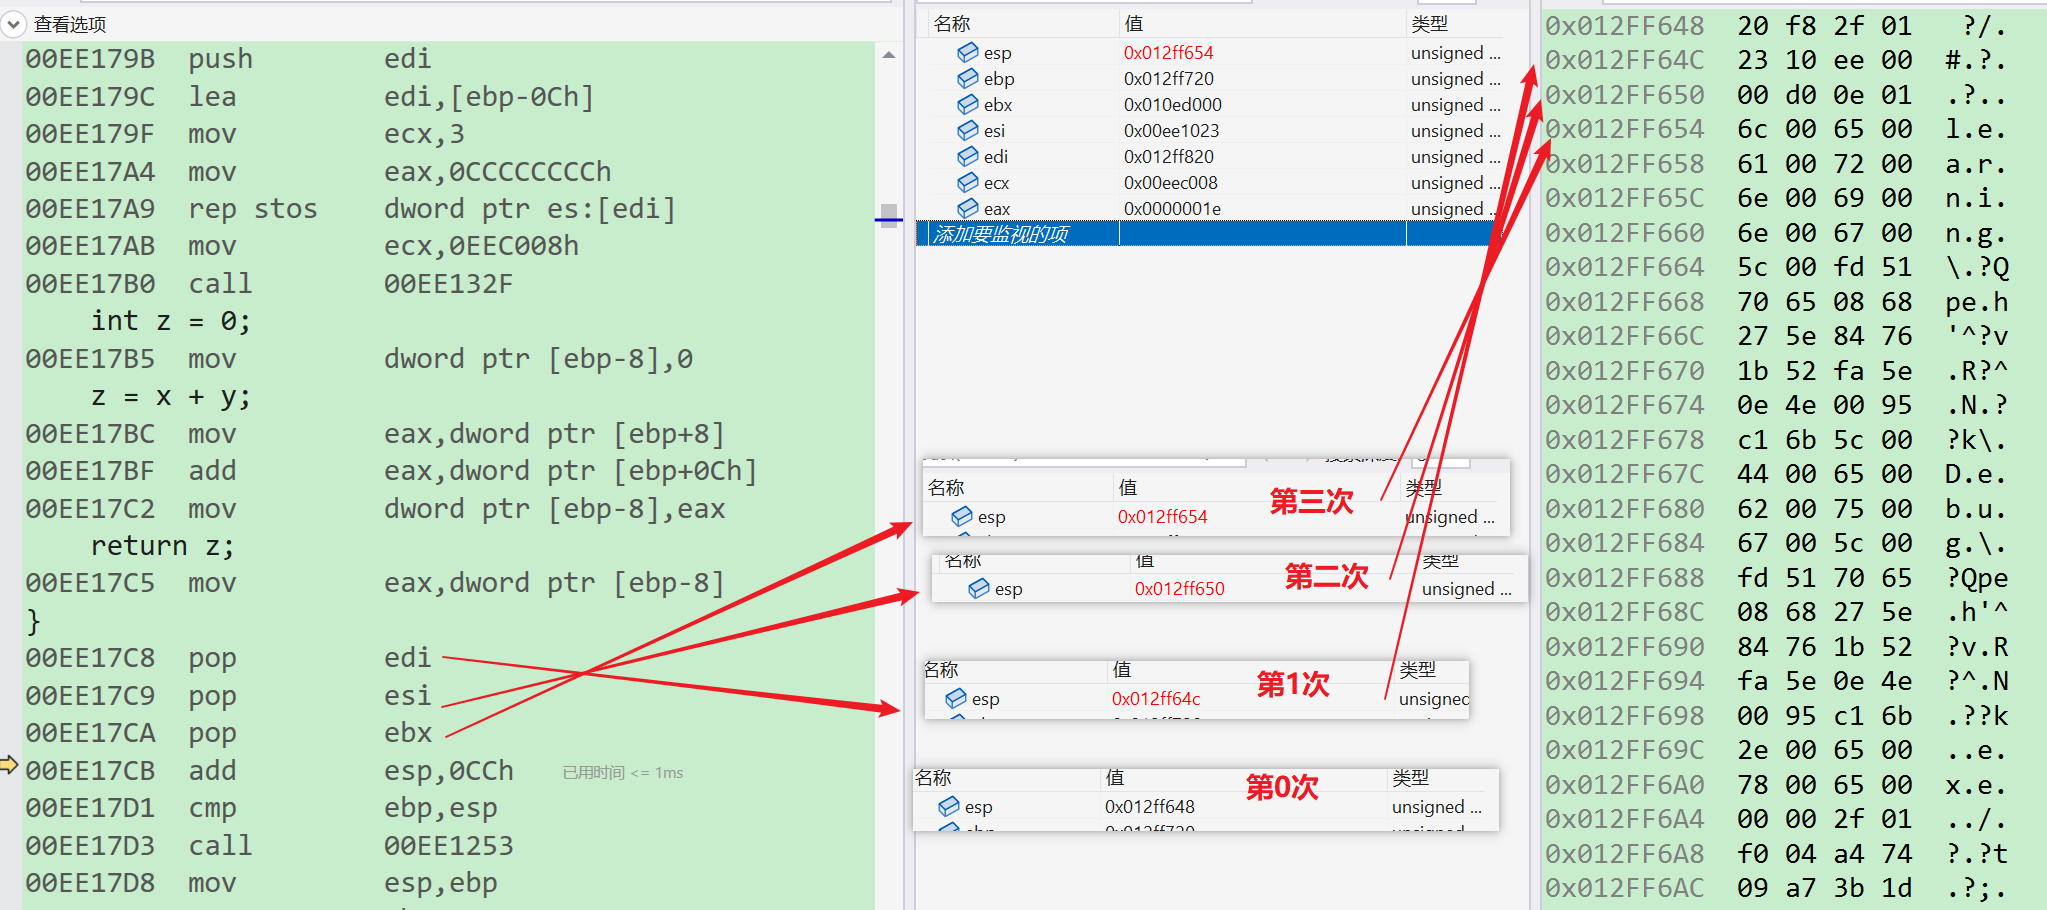
Task: Click disassembly line 00EE179C lea edi,[ebp-0Ch]
Action: tap(310, 97)
